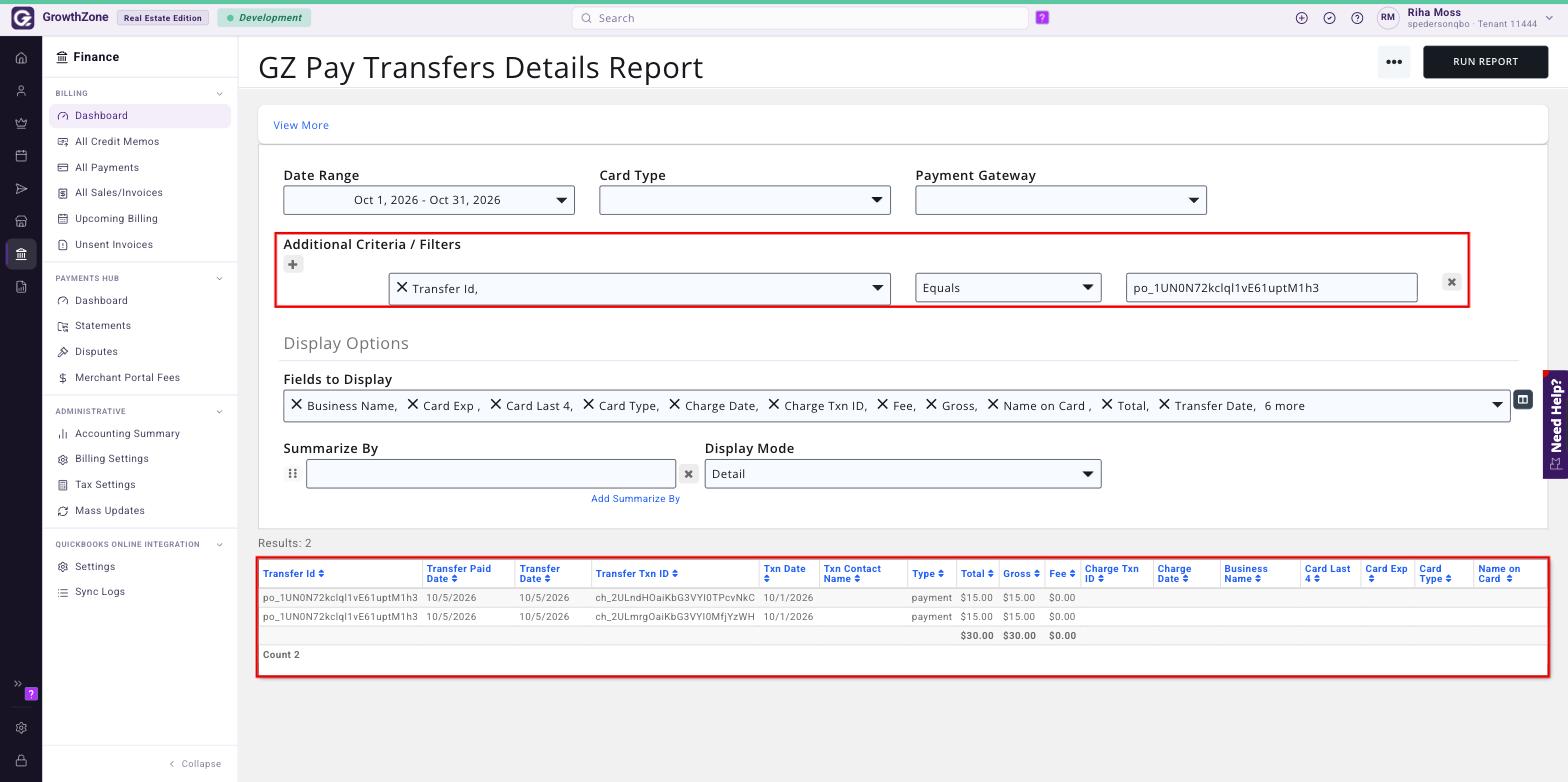Screen dimensions: 1568x782
Task: Select the Finance bank icon in left rail
Action: pyautogui.click(x=21, y=254)
